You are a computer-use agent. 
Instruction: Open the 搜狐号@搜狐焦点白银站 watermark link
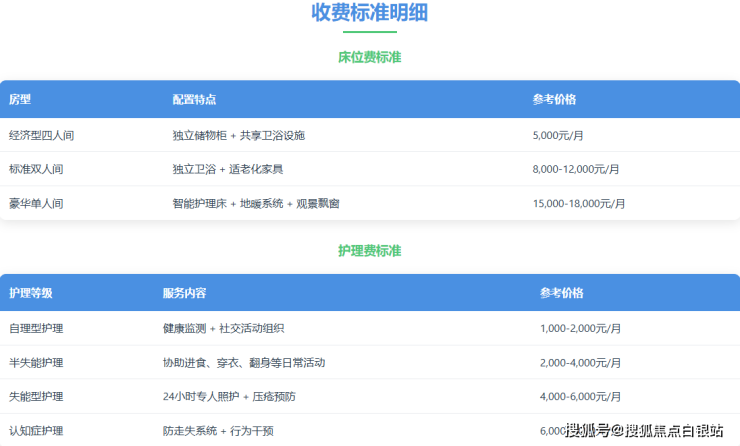(x=645, y=431)
